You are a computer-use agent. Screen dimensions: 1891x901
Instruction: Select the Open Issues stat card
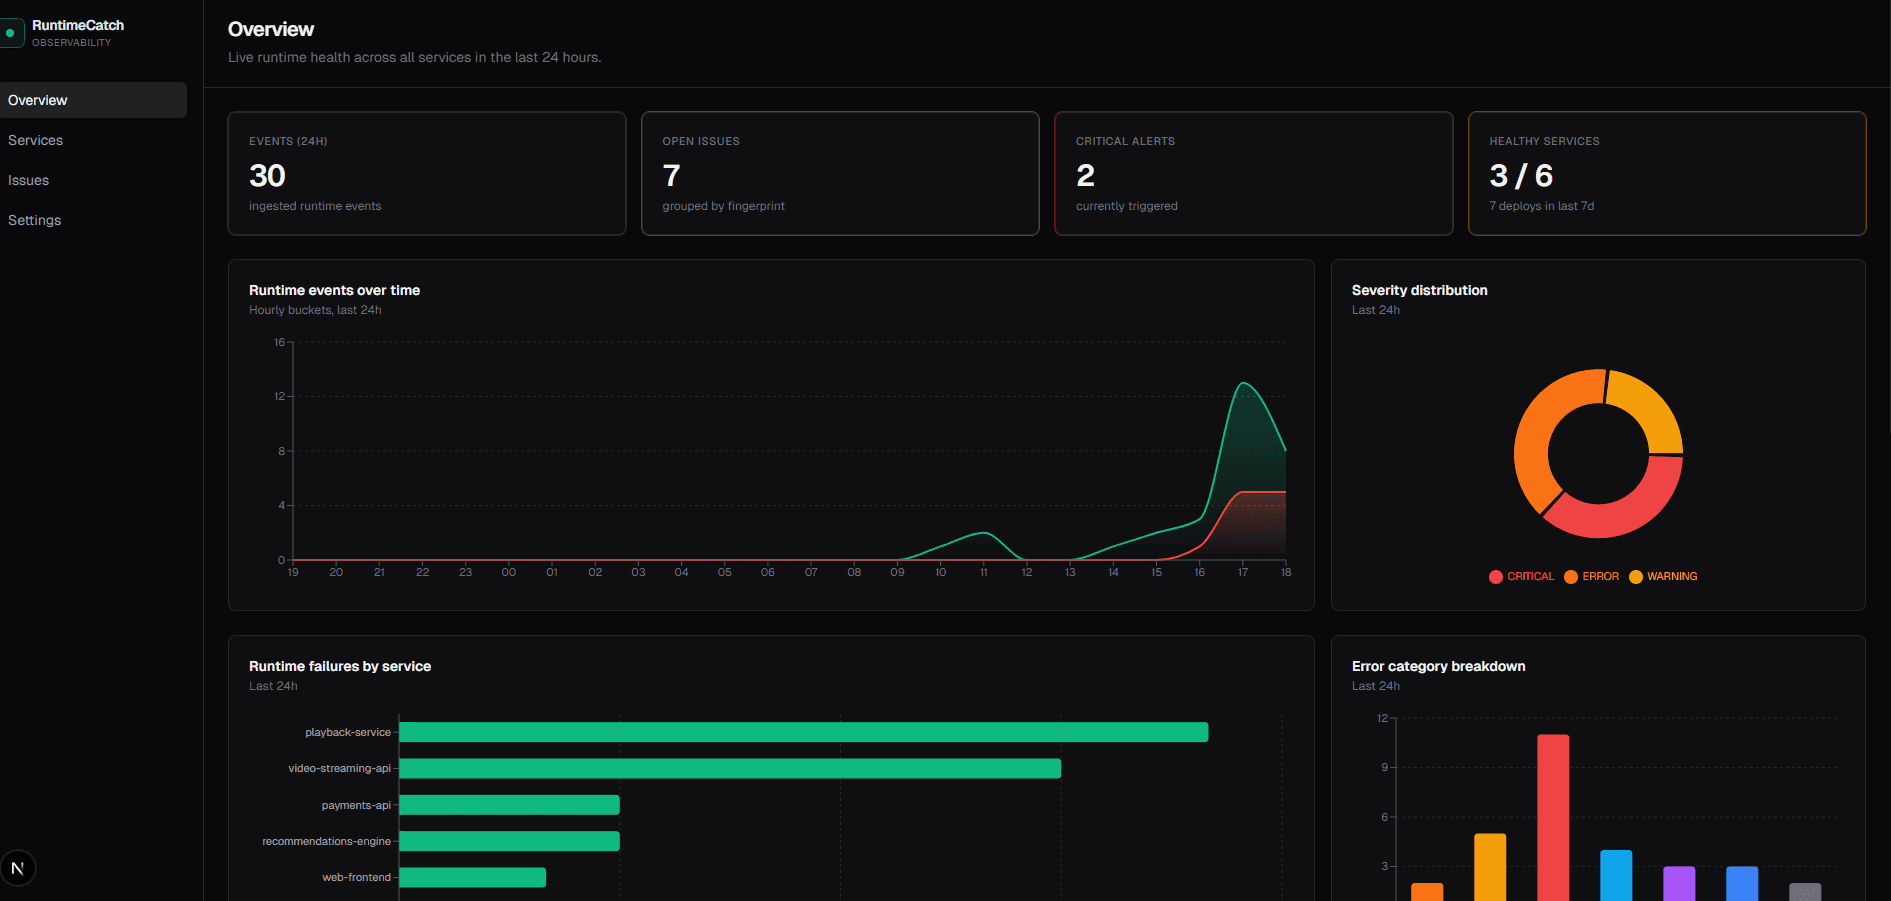[840, 173]
